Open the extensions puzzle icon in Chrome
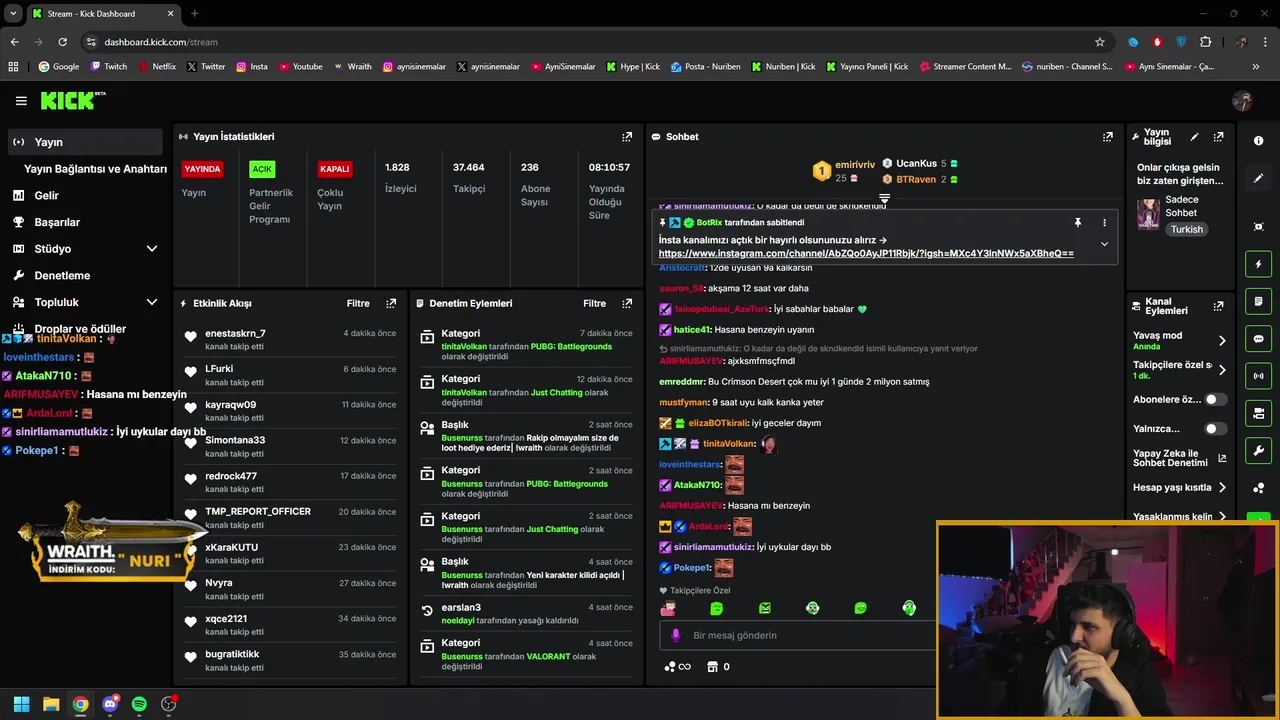Viewport: 1280px width, 720px height. (1205, 42)
